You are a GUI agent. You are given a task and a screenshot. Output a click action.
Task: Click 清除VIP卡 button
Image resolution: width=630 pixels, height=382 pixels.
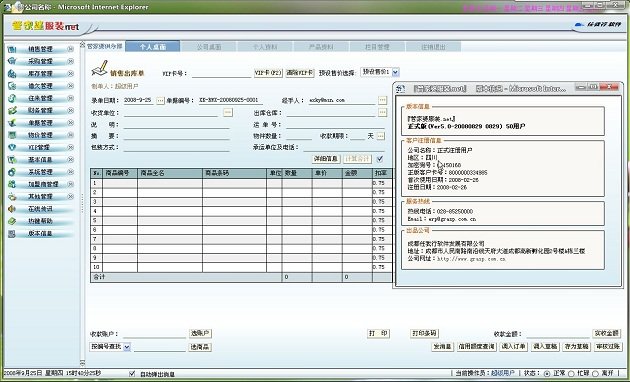(300, 73)
